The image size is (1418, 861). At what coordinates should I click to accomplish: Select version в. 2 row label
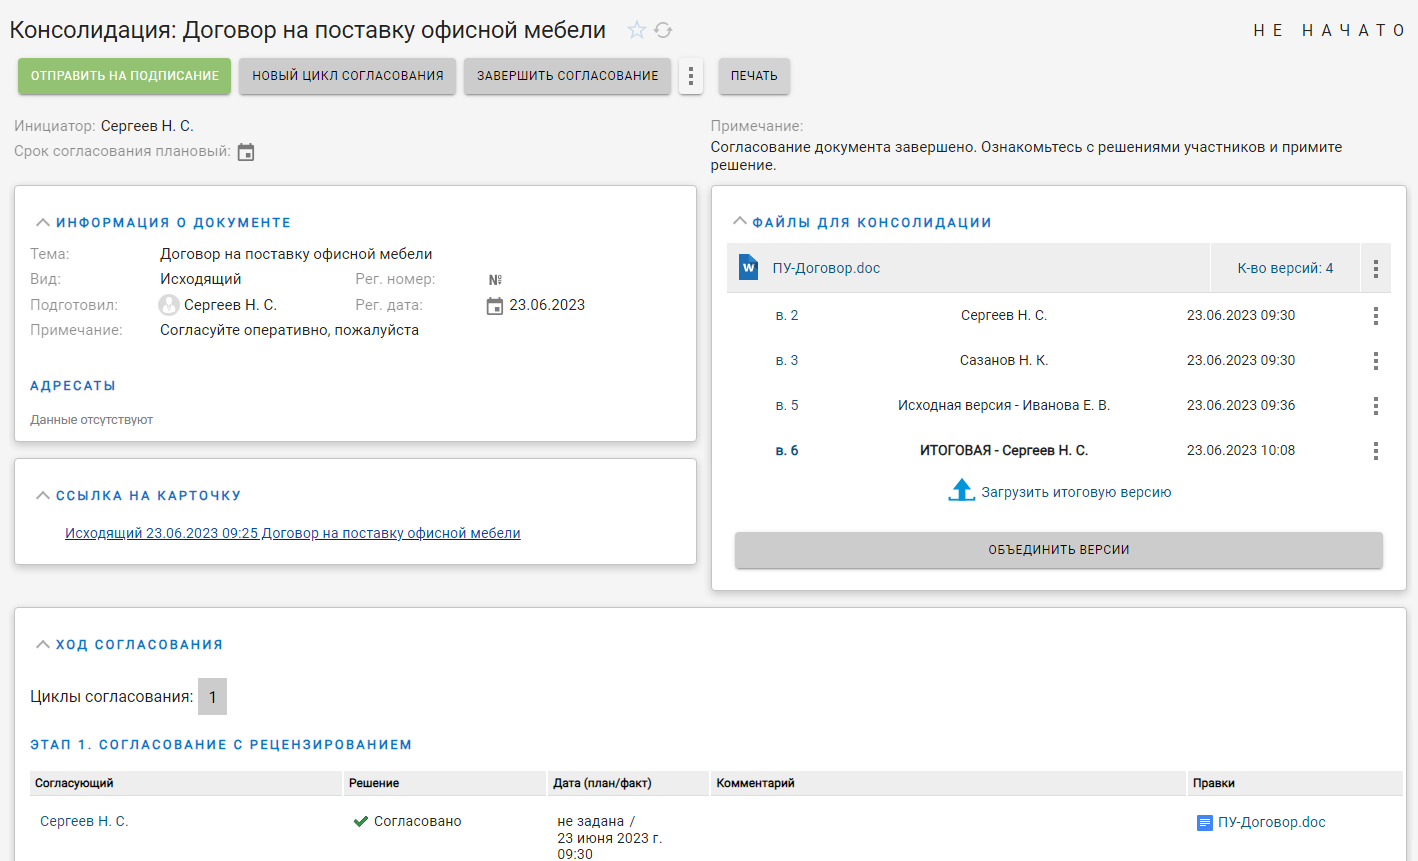pyautogui.click(x=787, y=315)
